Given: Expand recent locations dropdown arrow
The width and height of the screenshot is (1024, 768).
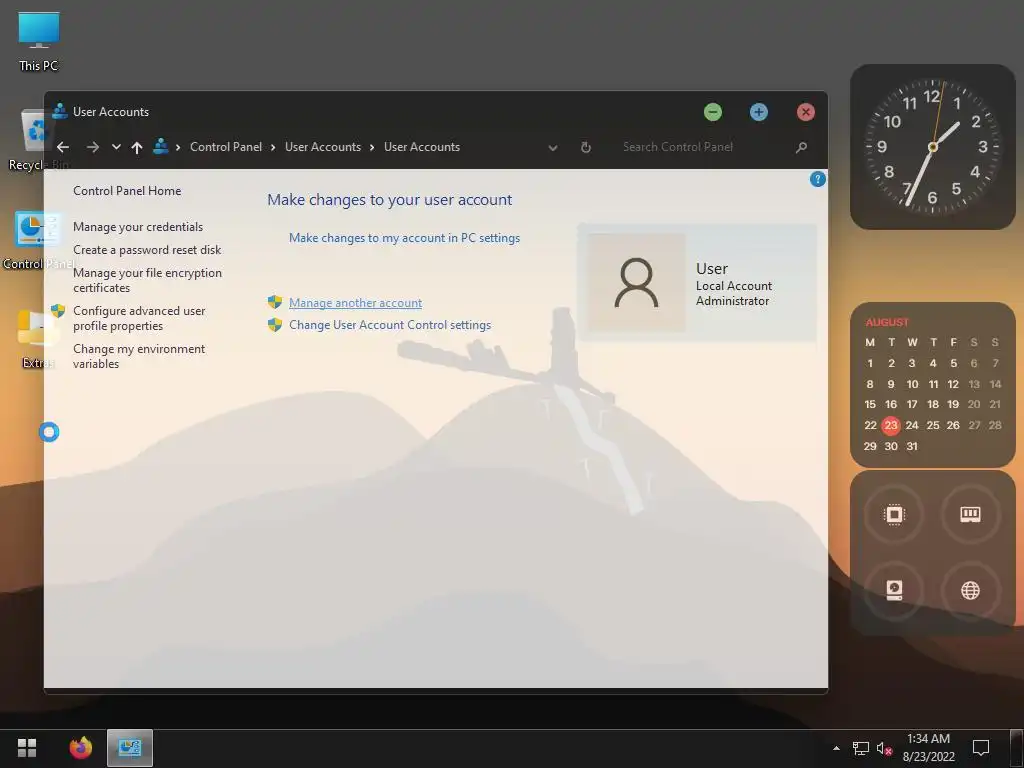Looking at the screenshot, I should click(x=116, y=147).
